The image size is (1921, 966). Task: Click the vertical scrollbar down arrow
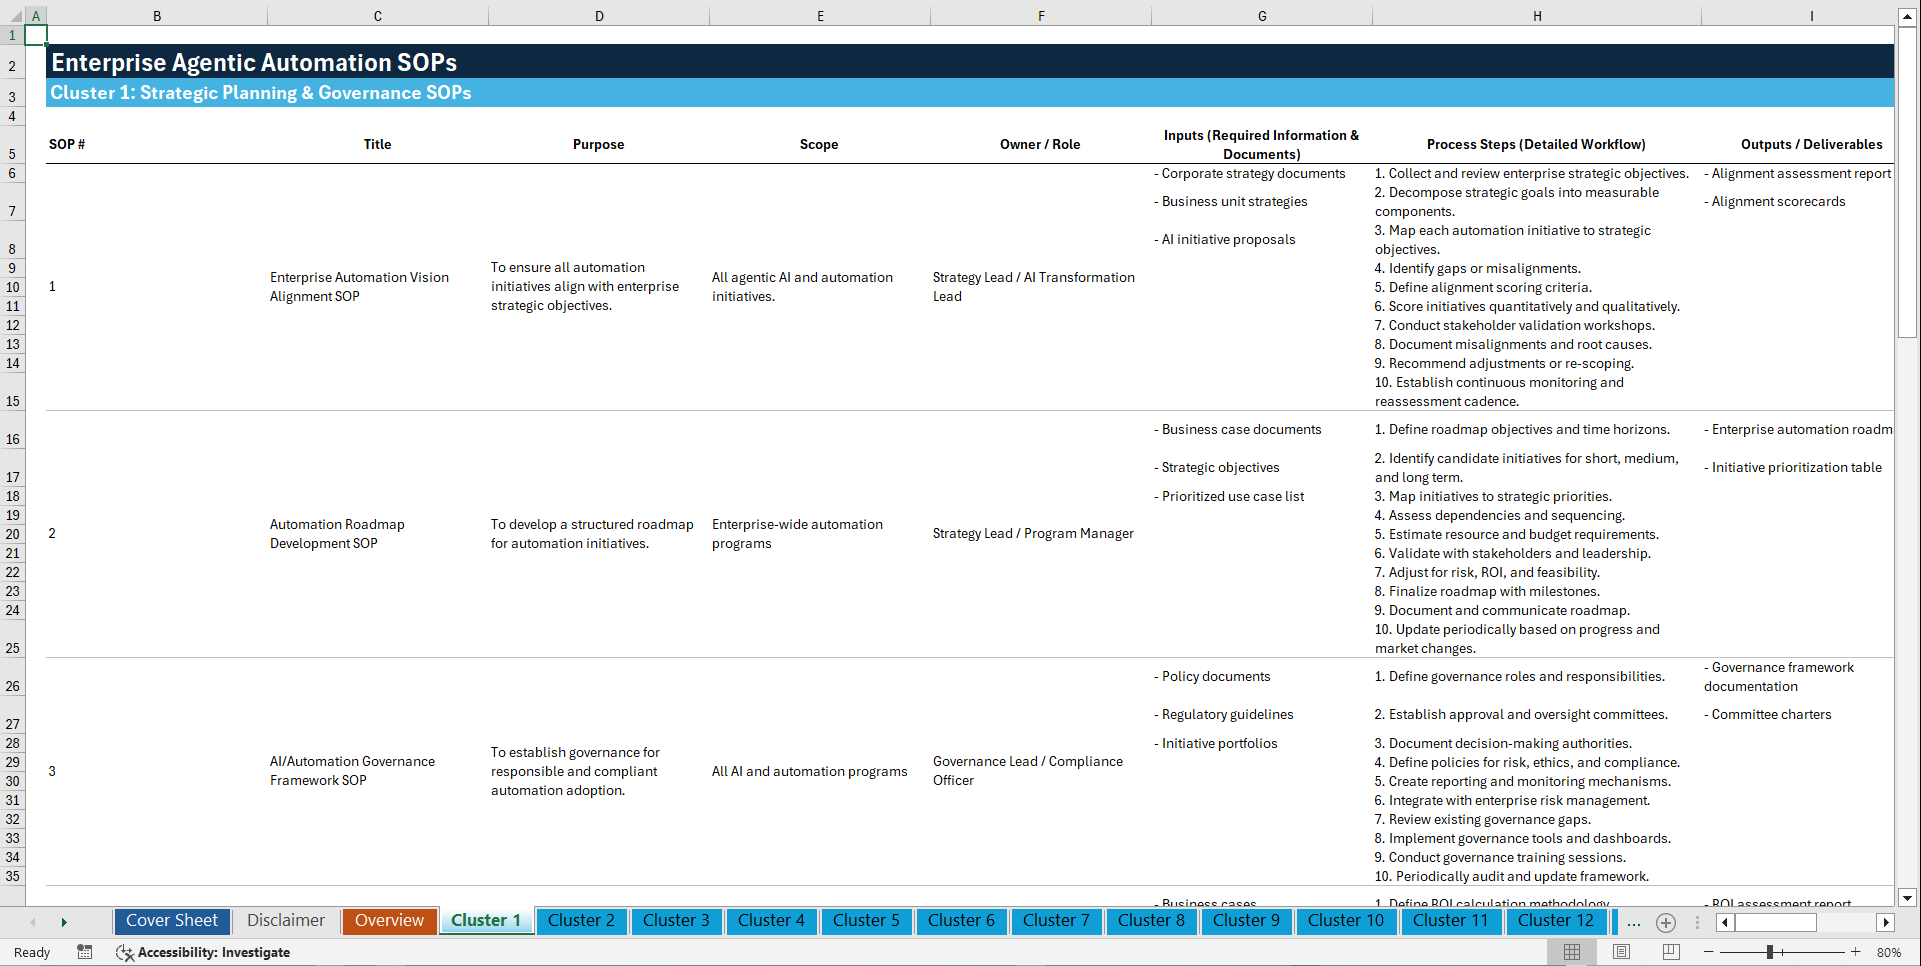pos(1908,898)
